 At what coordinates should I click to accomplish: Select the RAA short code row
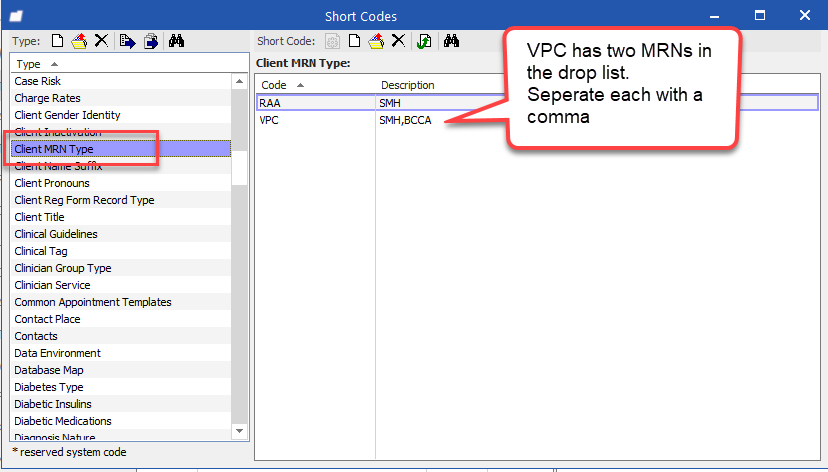(x=537, y=103)
